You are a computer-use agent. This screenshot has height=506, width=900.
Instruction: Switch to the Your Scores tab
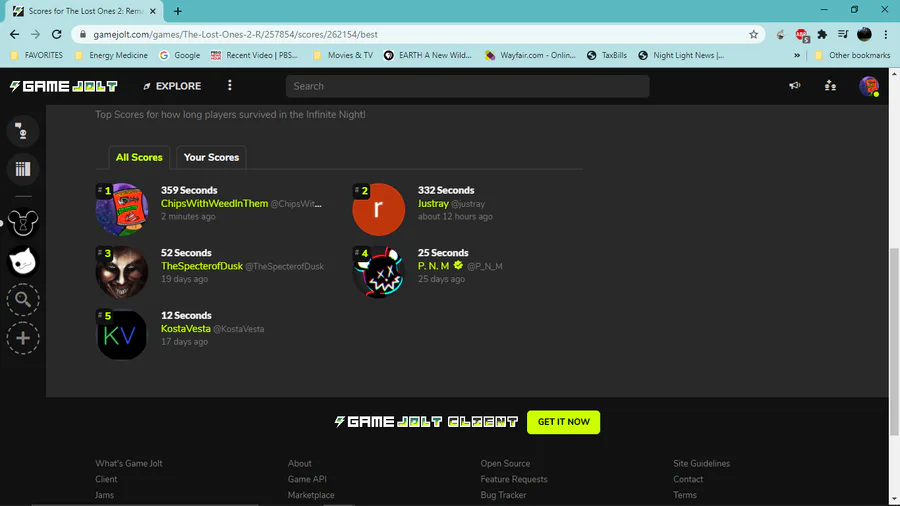pyautogui.click(x=211, y=157)
